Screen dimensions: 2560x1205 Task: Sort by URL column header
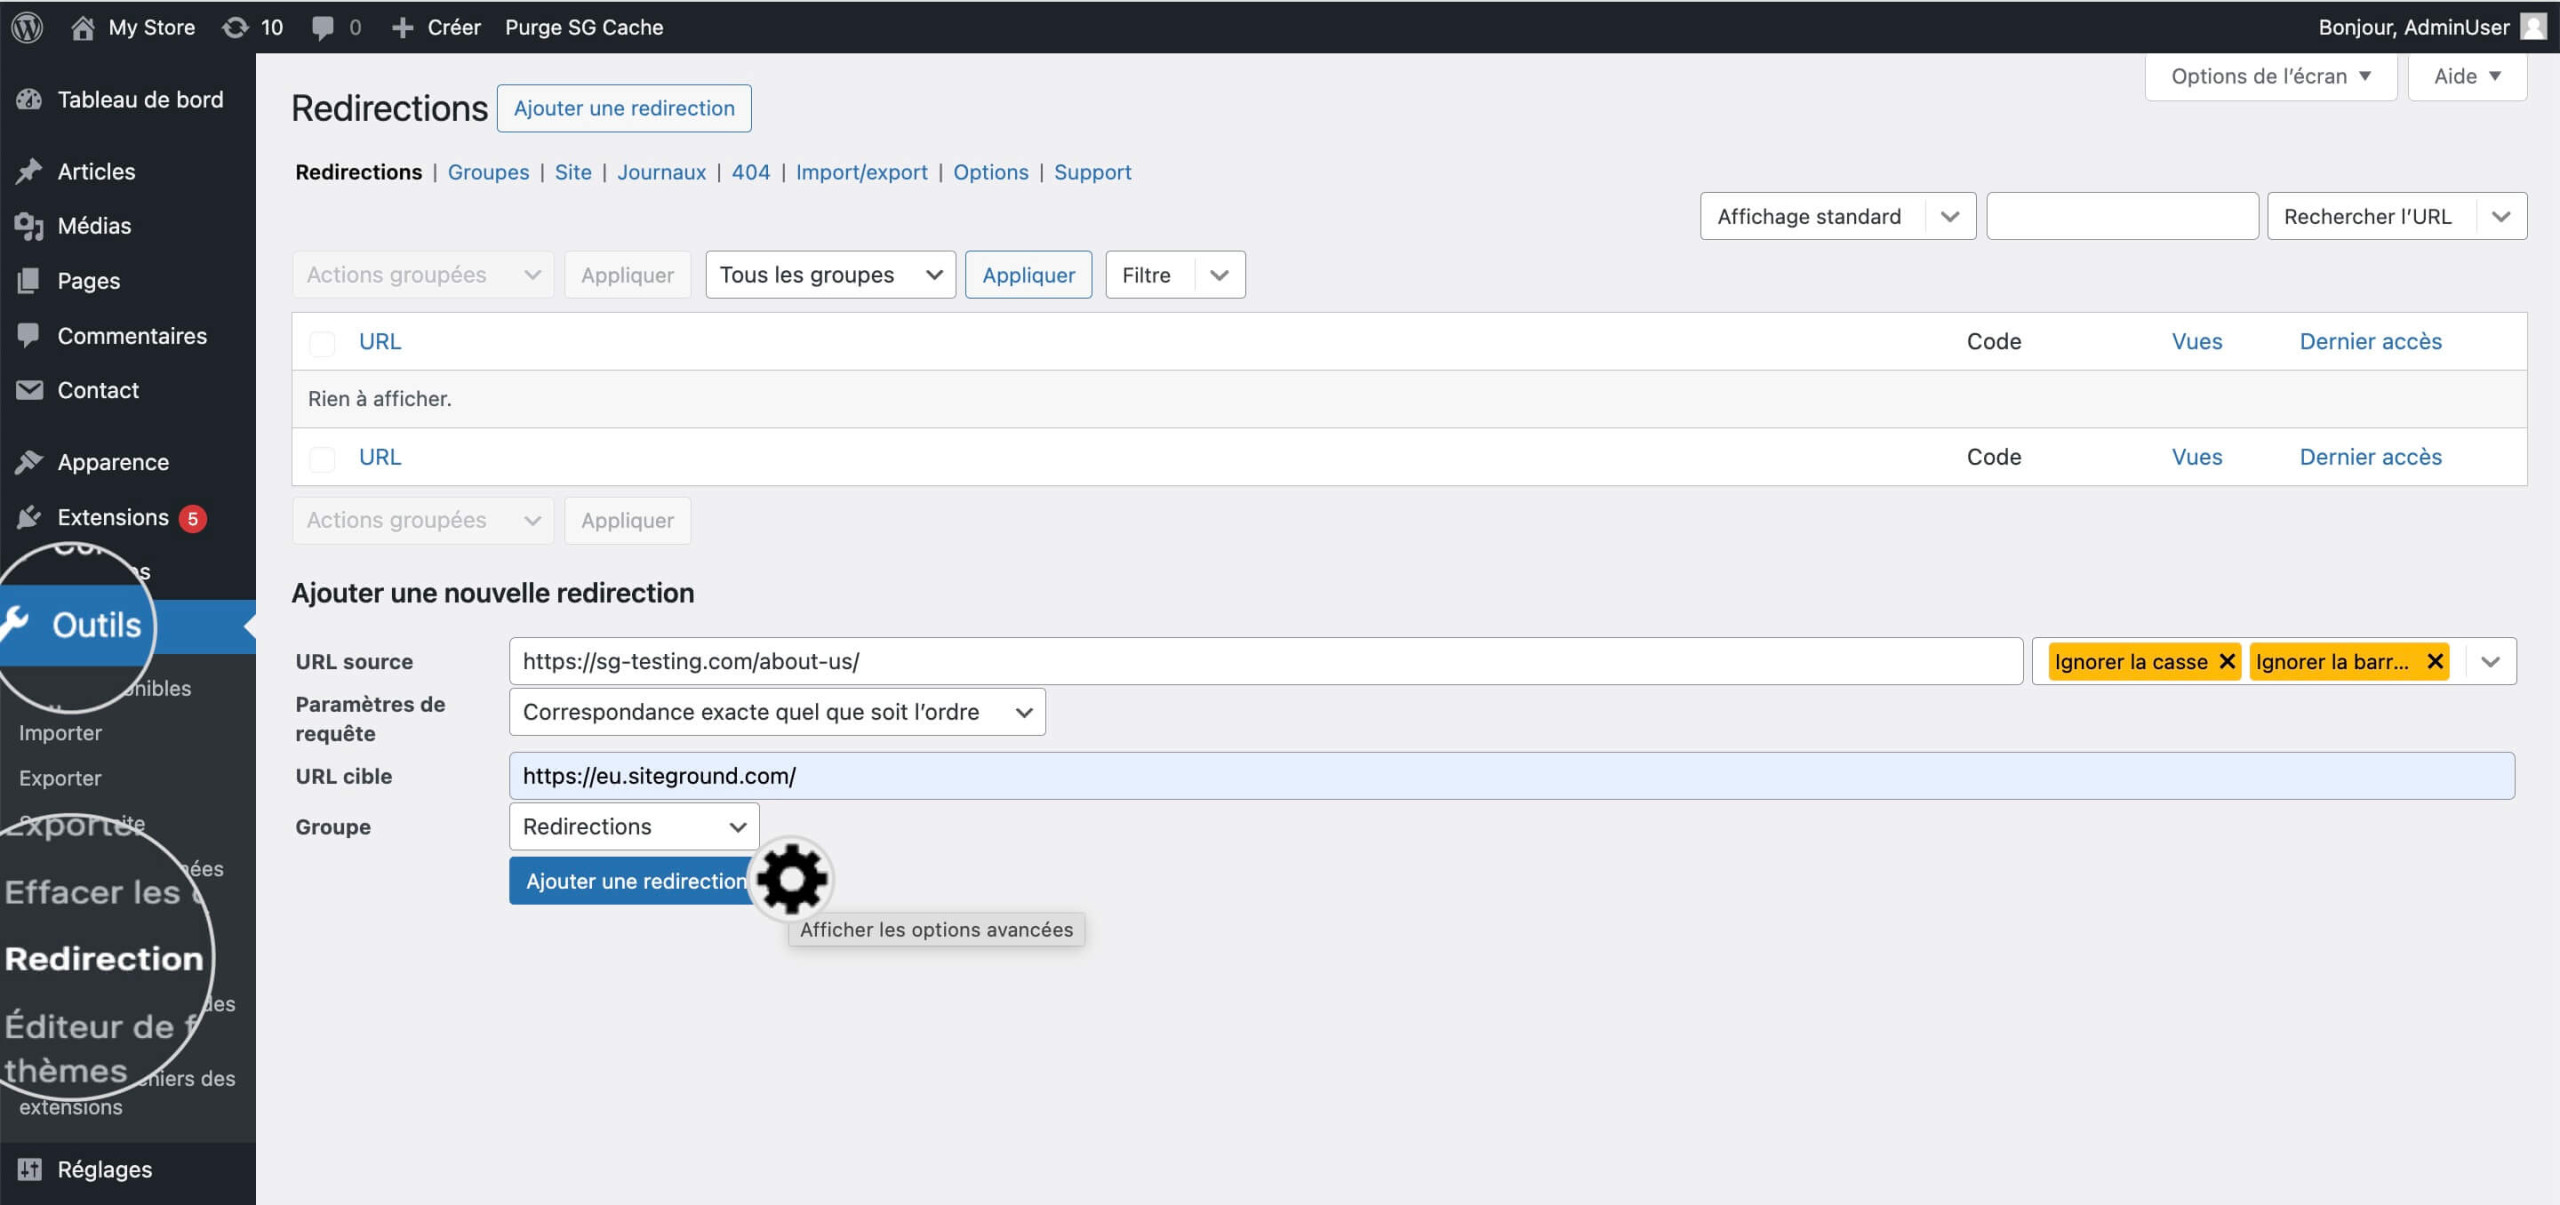380,341
